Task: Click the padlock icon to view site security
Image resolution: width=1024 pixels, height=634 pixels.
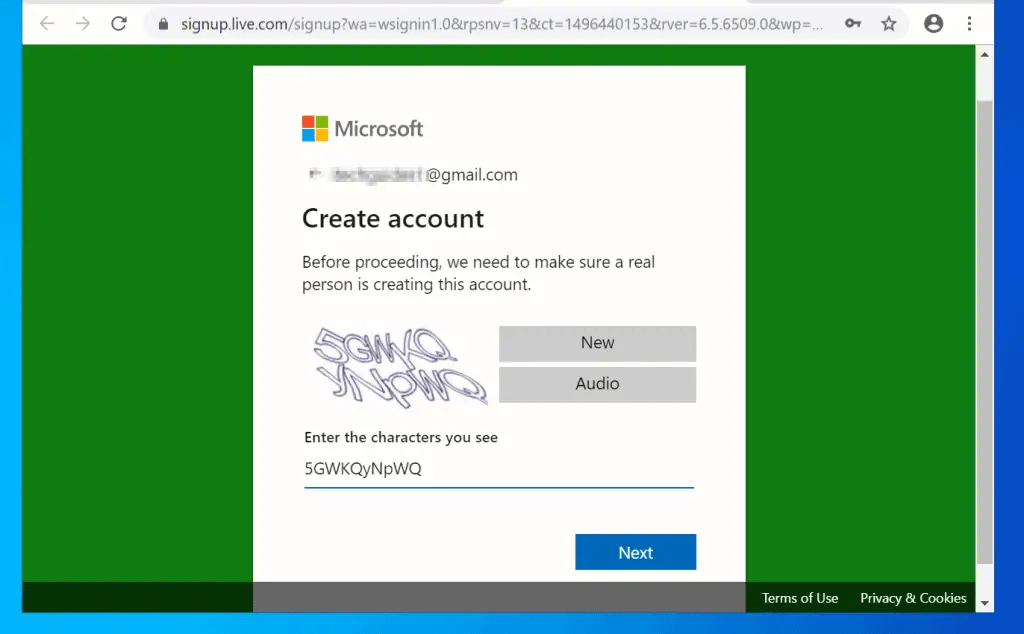Action: [162, 23]
